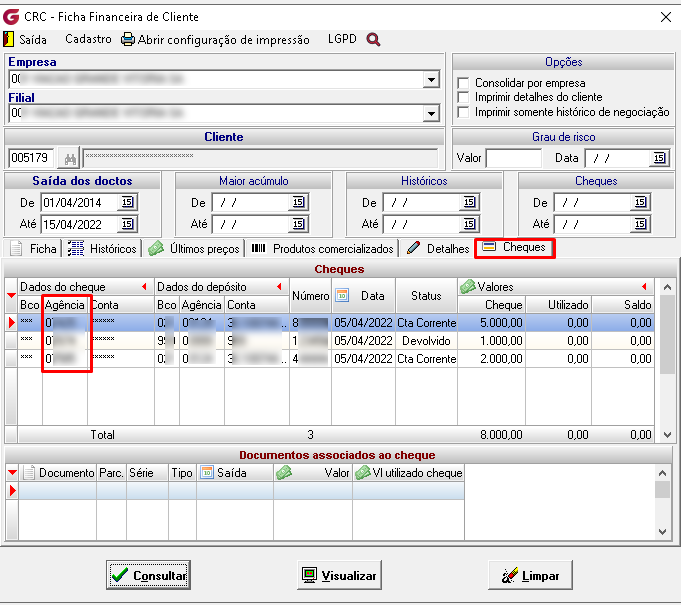This screenshot has width=681, height=605.
Task: Enable Imprimir detalhes do cliente checkbox
Action: [463, 97]
